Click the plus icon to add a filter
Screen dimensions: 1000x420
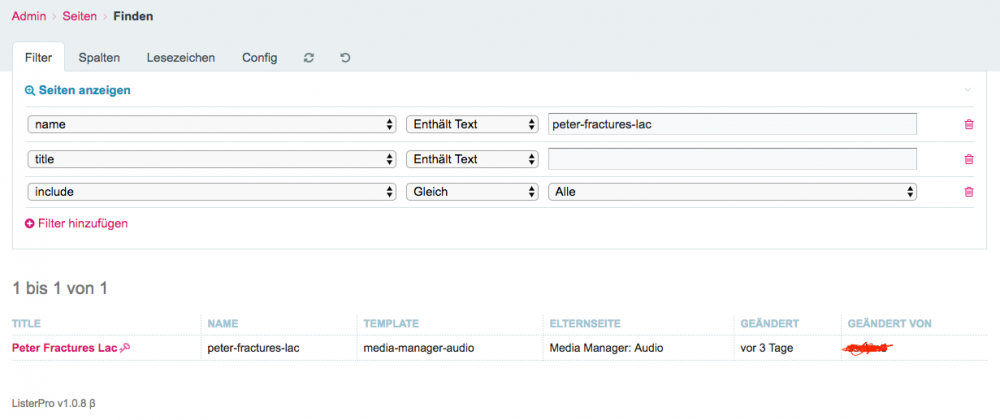click(x=30, y=224)
